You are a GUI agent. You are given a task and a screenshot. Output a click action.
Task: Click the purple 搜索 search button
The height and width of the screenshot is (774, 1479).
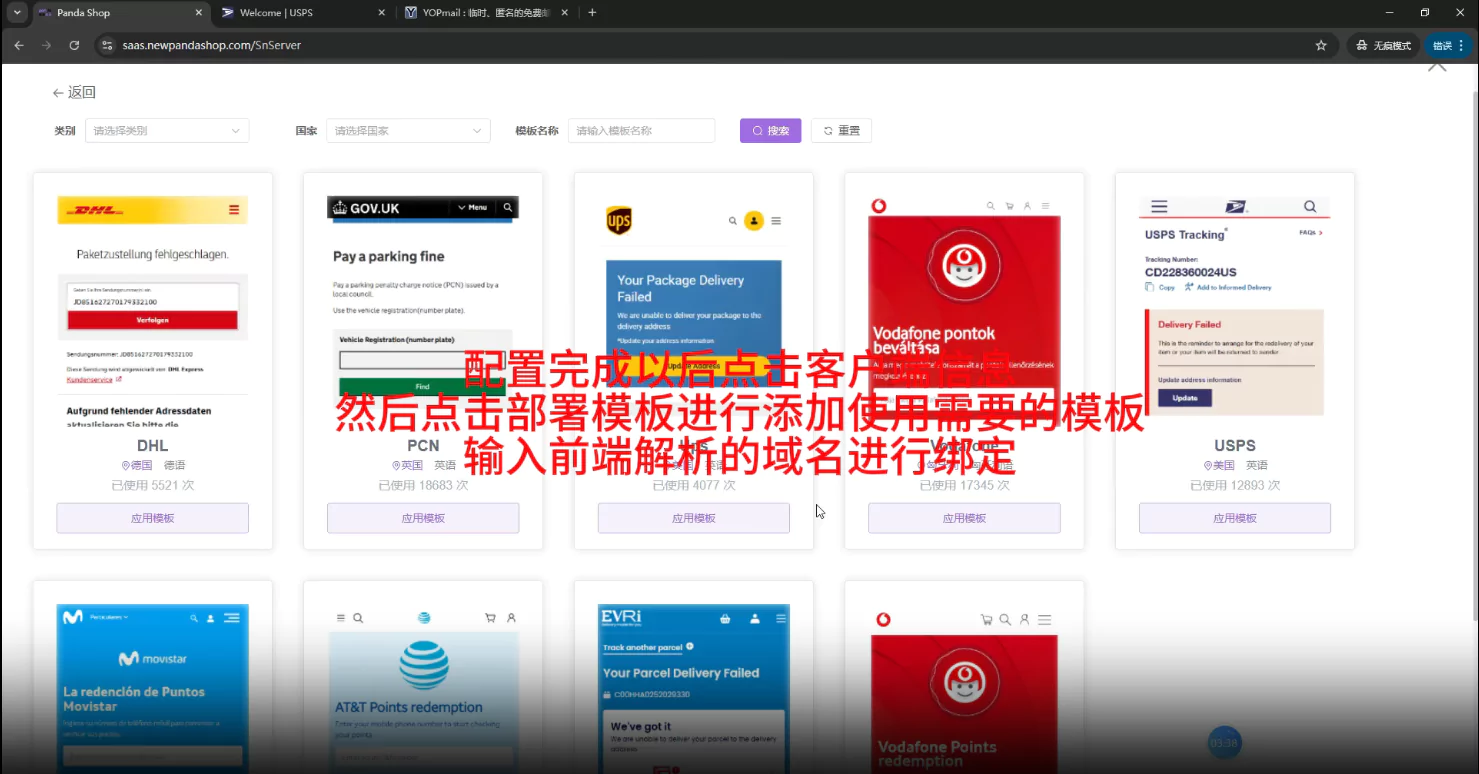(770, 131)
